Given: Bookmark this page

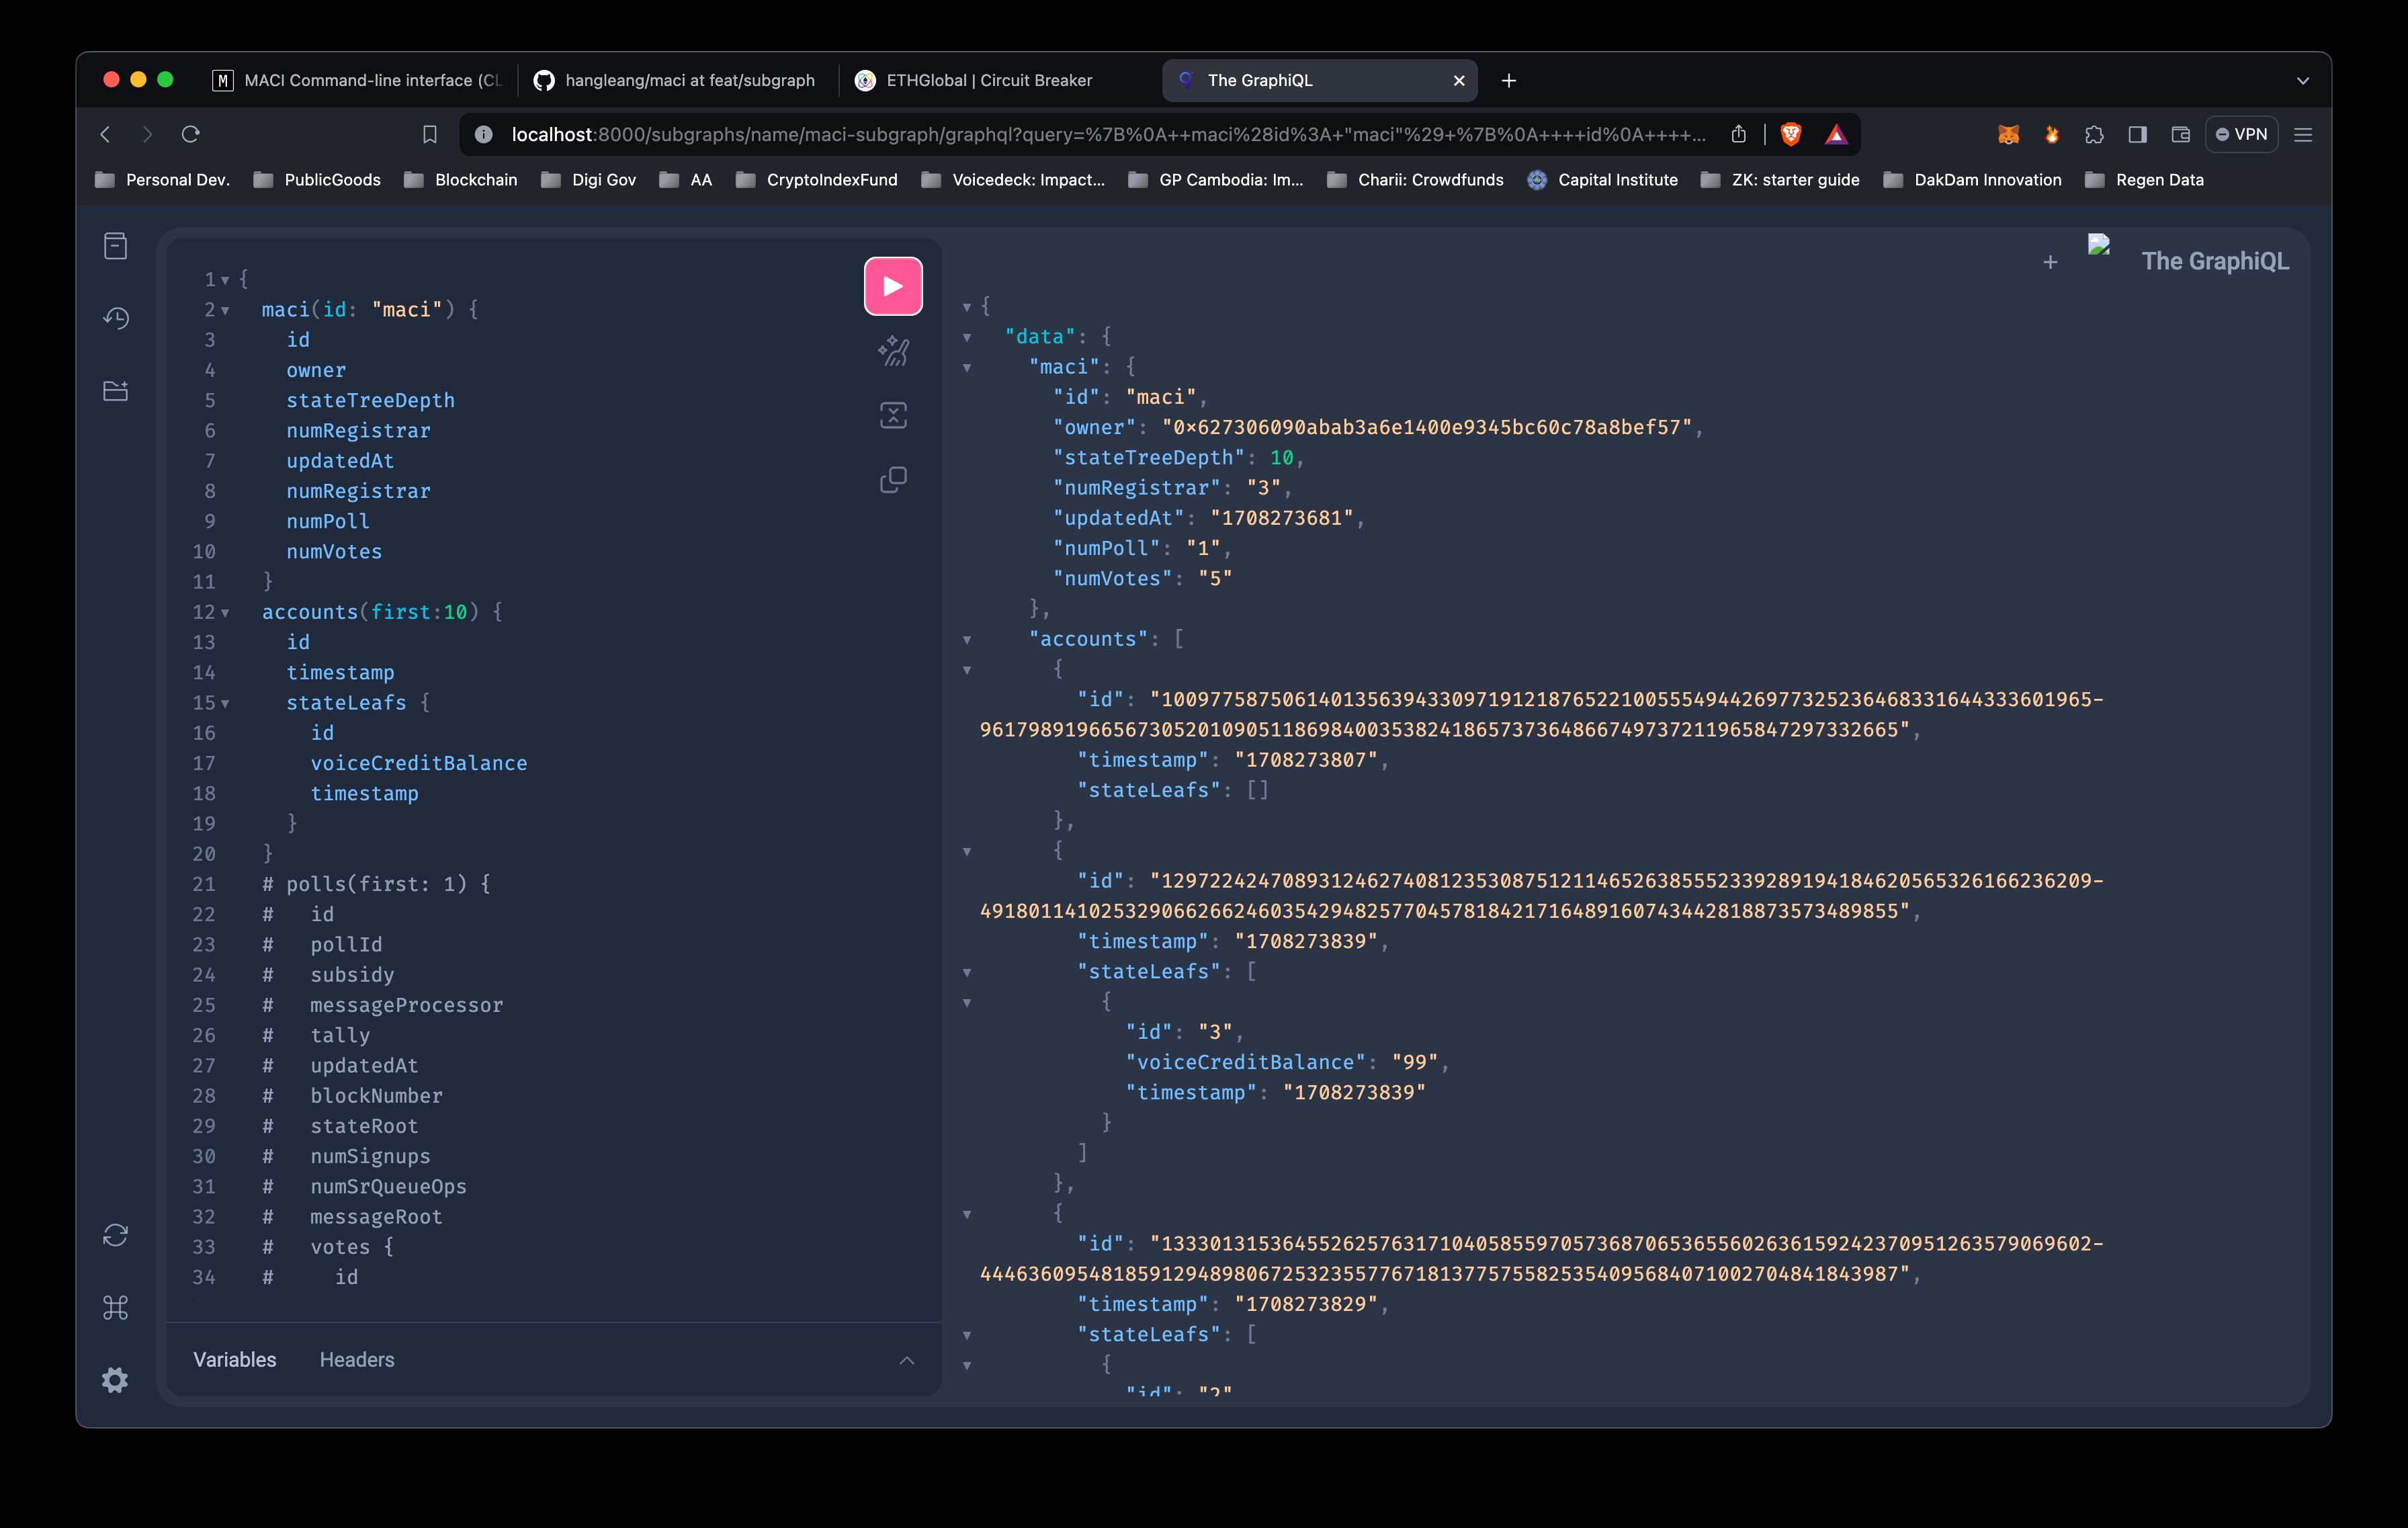Looking at the screenshot, I should (430, 134).
